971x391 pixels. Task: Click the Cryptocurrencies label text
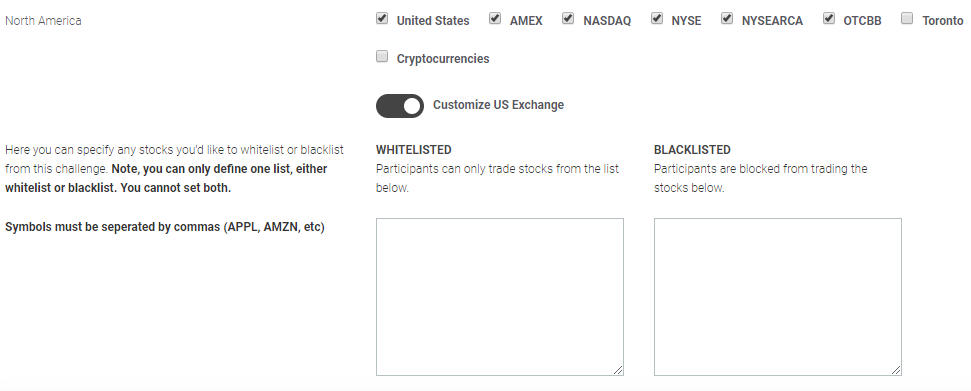tap(443, 59)
